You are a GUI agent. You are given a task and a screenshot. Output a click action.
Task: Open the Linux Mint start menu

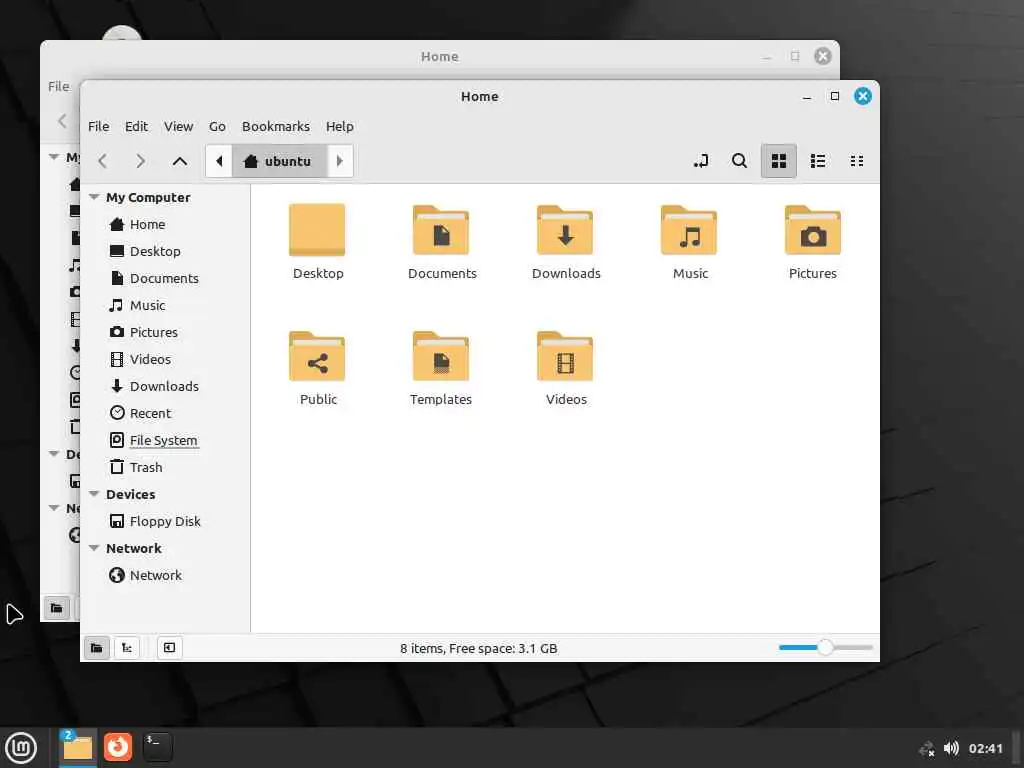21,747
